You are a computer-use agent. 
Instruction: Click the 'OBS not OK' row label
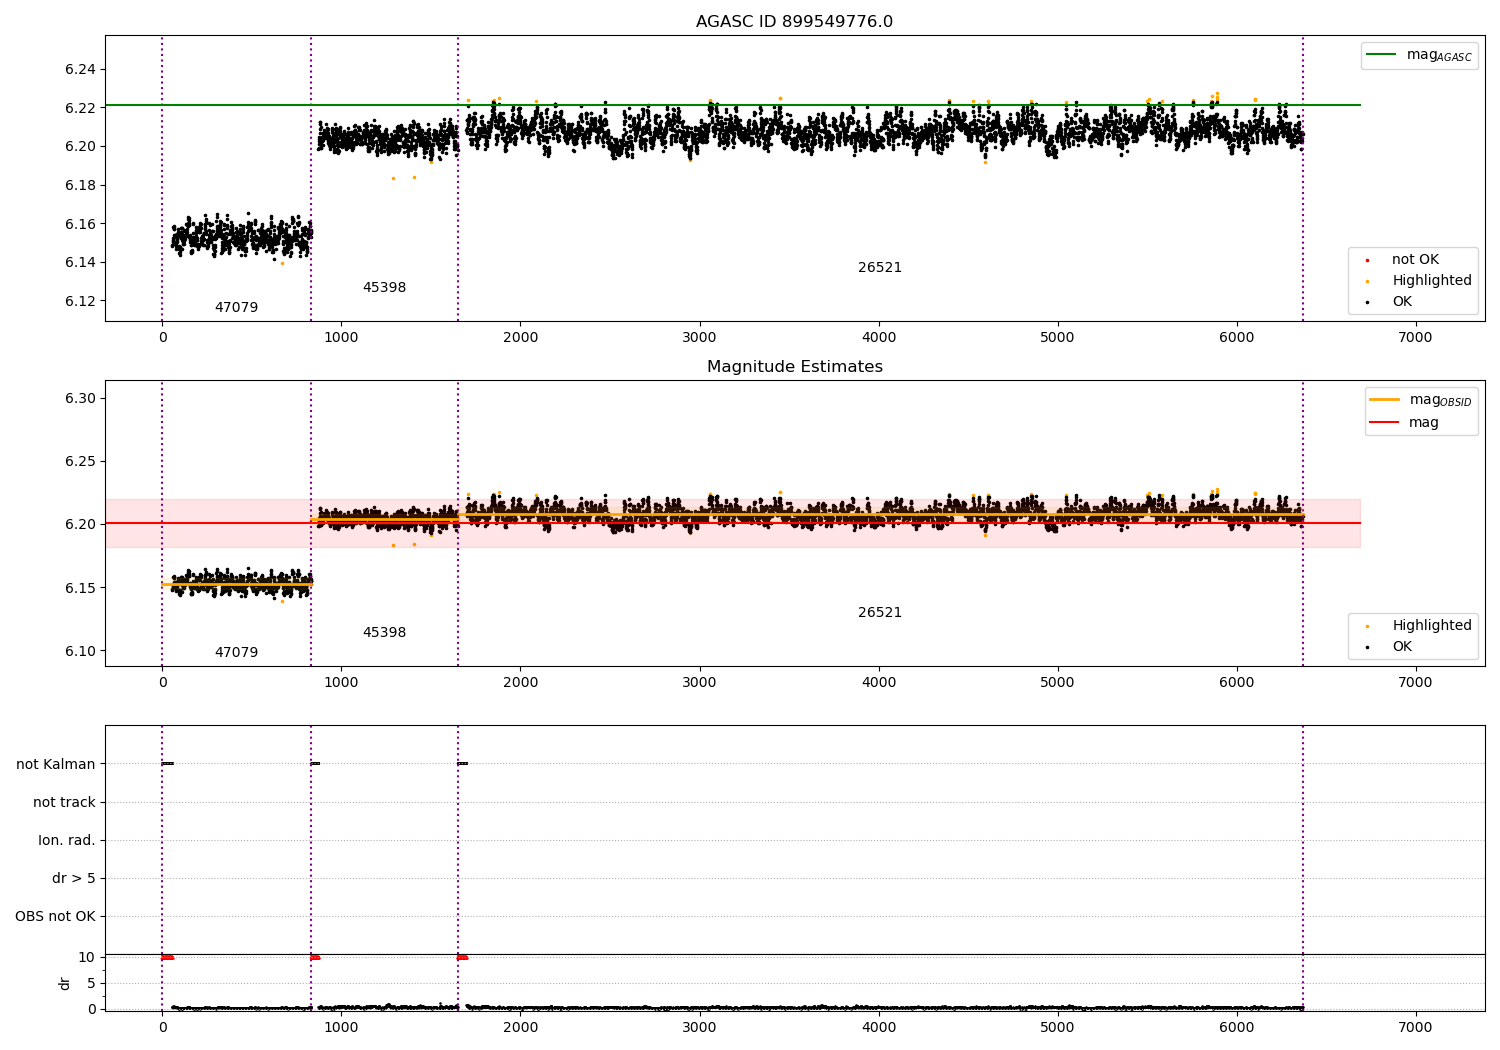coord(55,917)
